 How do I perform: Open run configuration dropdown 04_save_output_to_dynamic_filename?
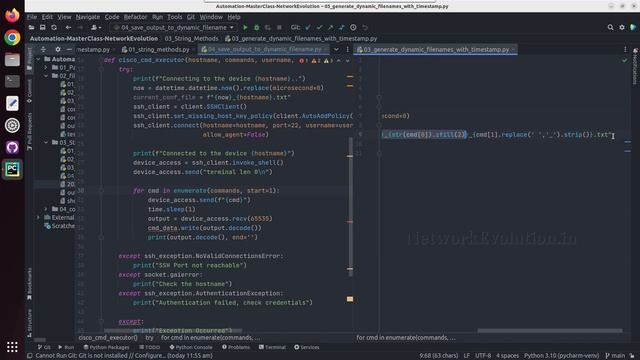(174, 27)
